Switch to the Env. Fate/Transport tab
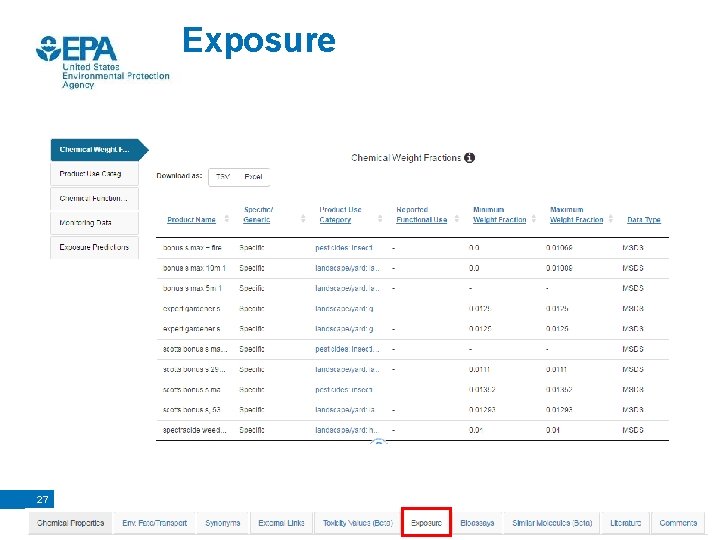 154,523
